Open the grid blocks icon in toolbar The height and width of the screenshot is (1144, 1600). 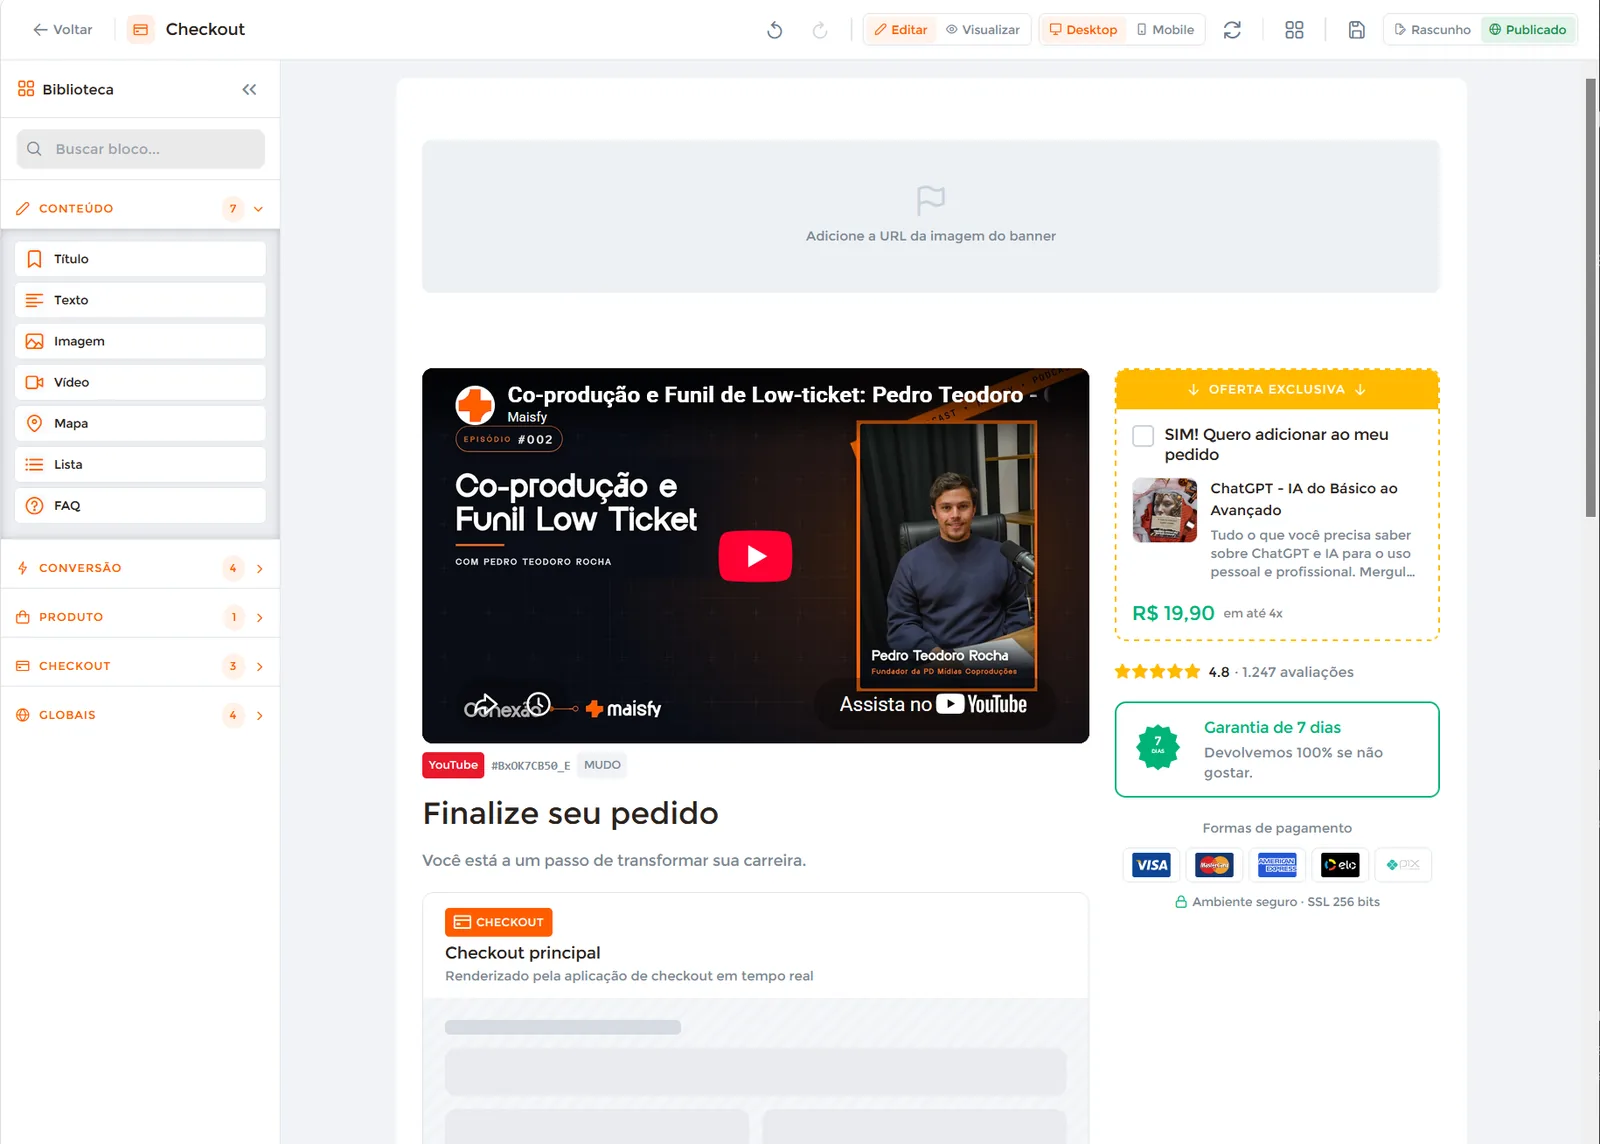[1294, 30]
